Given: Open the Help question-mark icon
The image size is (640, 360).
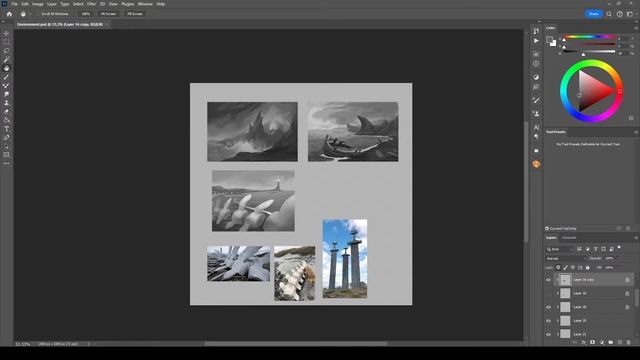Looking at the screenshot, I should pos(620,14).
